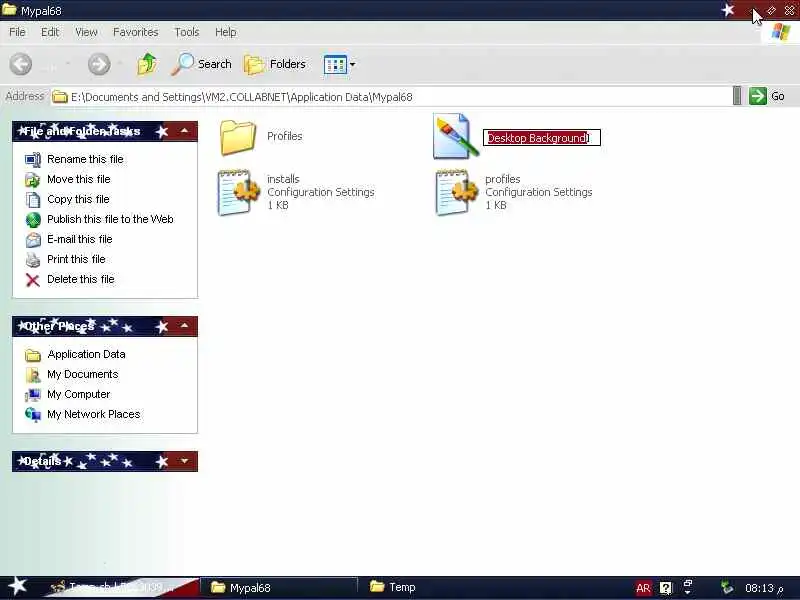This screenshot has width=800, height=600.
Task: Click the 'installs' file name text
Action: point(283,179)
